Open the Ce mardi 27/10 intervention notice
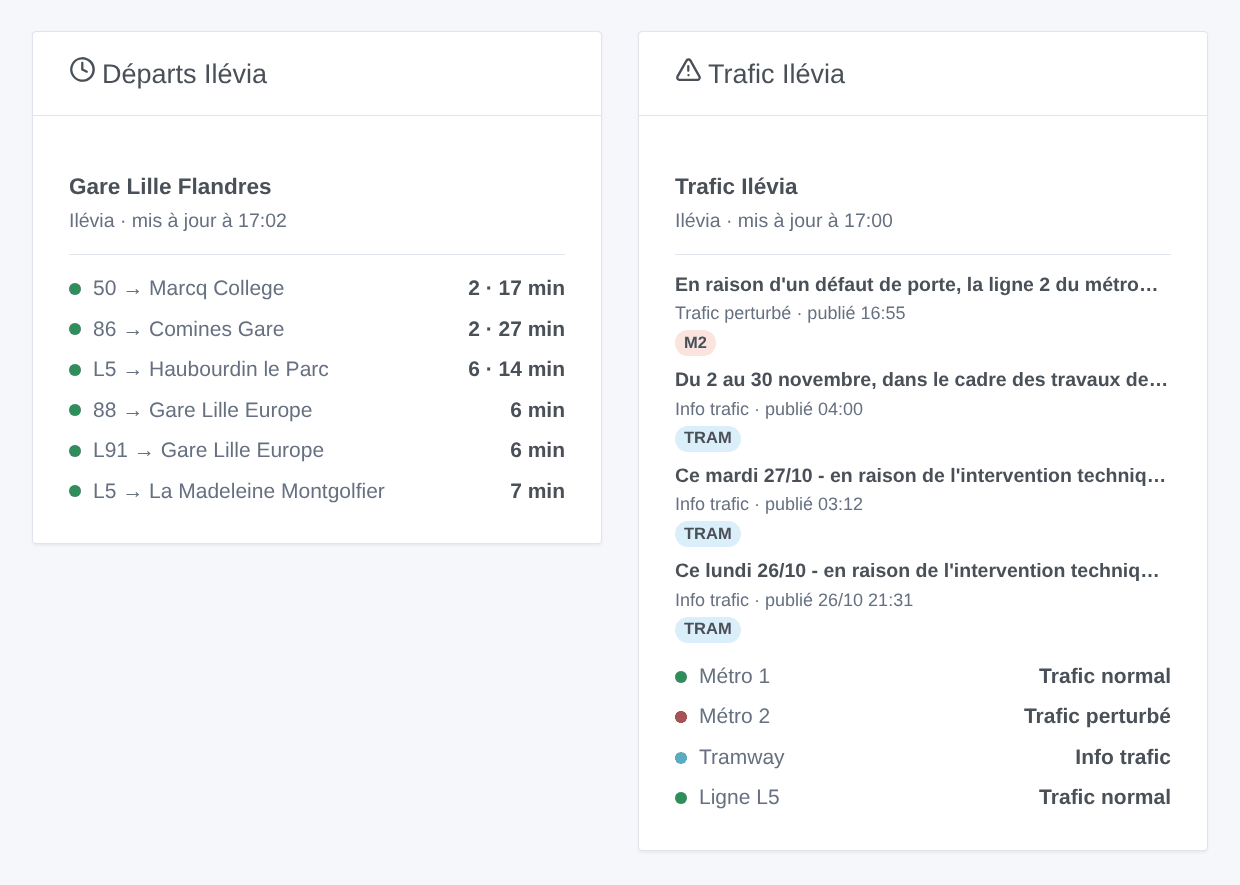 click(x=920, y=476)
